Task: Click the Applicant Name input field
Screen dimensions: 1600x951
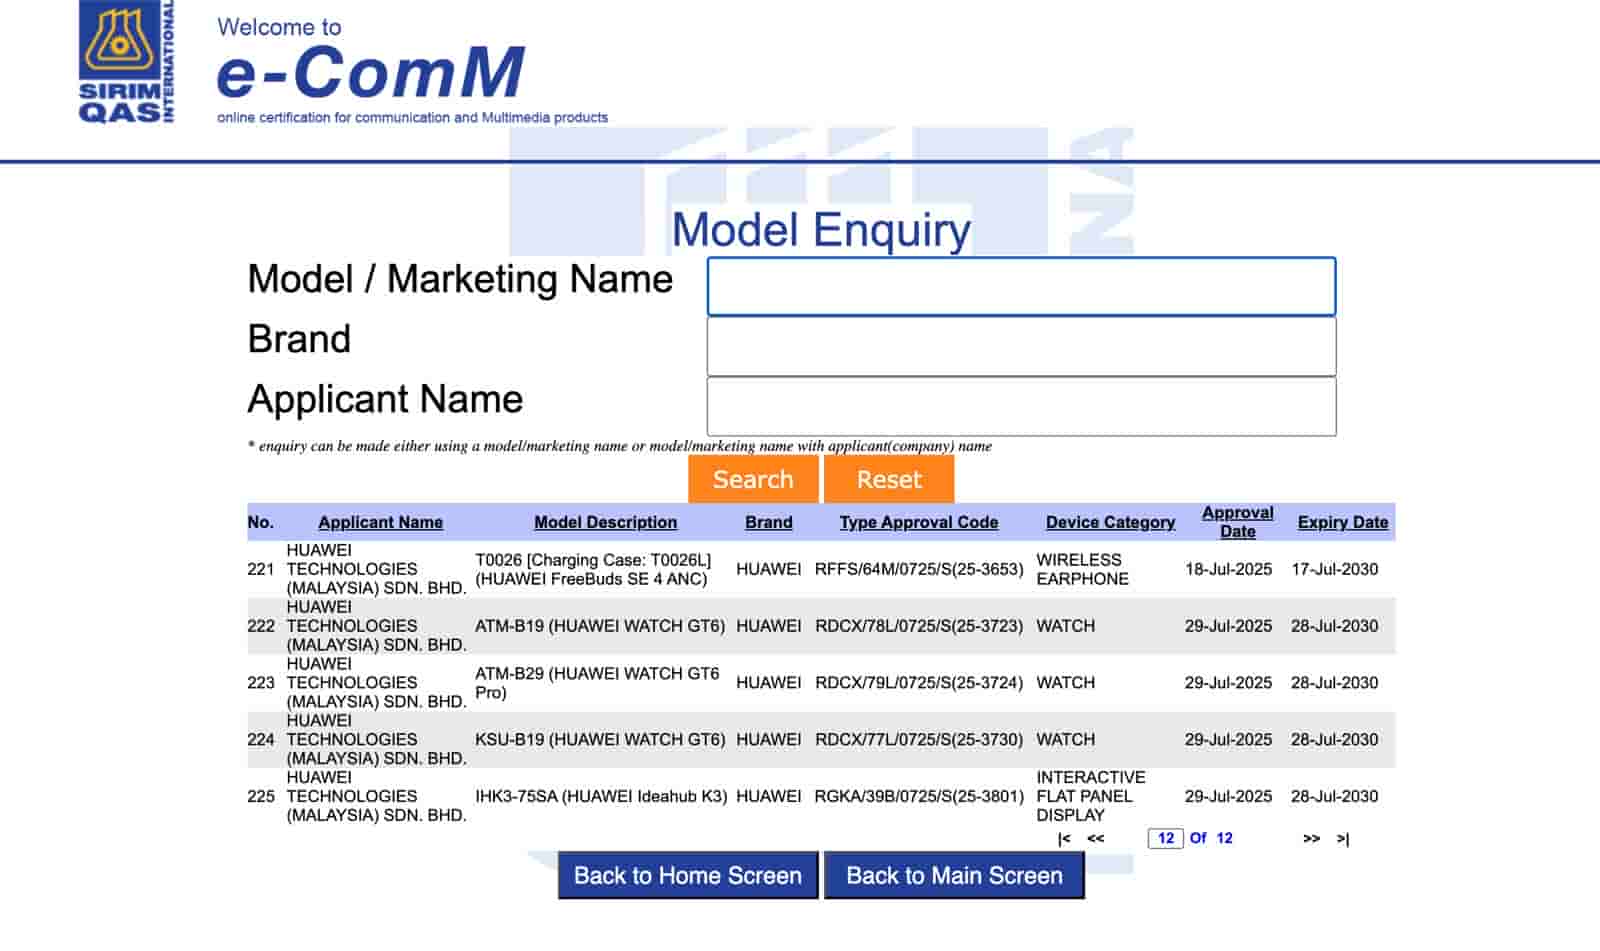Action: [1021, 407]
